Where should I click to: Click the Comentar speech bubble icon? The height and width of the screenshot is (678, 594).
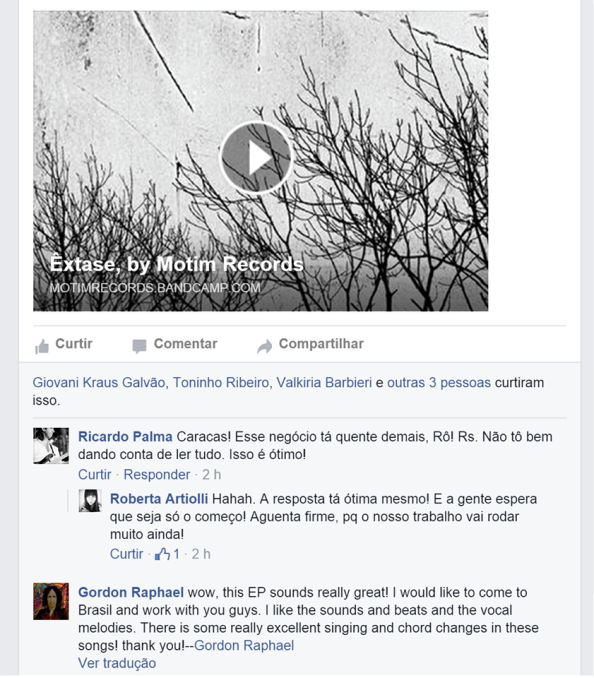coord(139,346)
